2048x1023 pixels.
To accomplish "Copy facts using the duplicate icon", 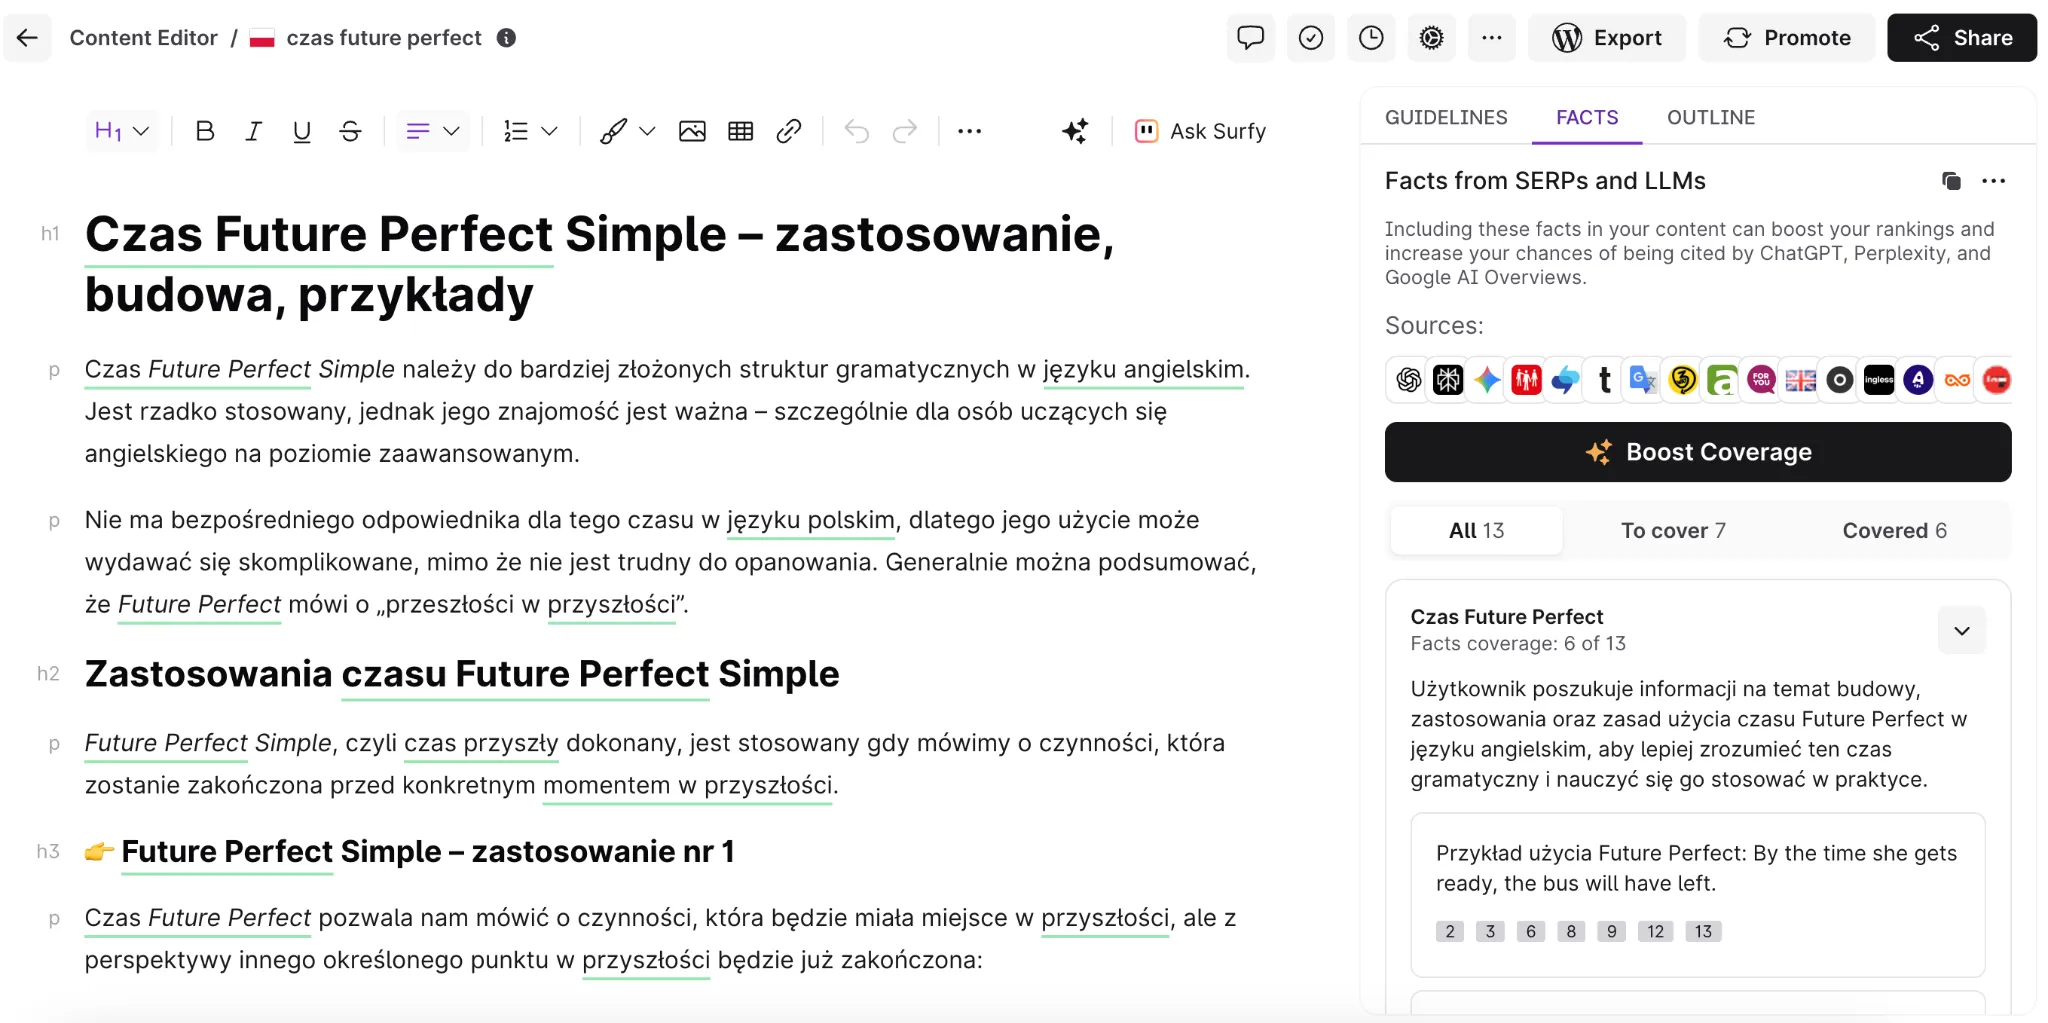I will pyautogui.click(x=1951, y=181).
